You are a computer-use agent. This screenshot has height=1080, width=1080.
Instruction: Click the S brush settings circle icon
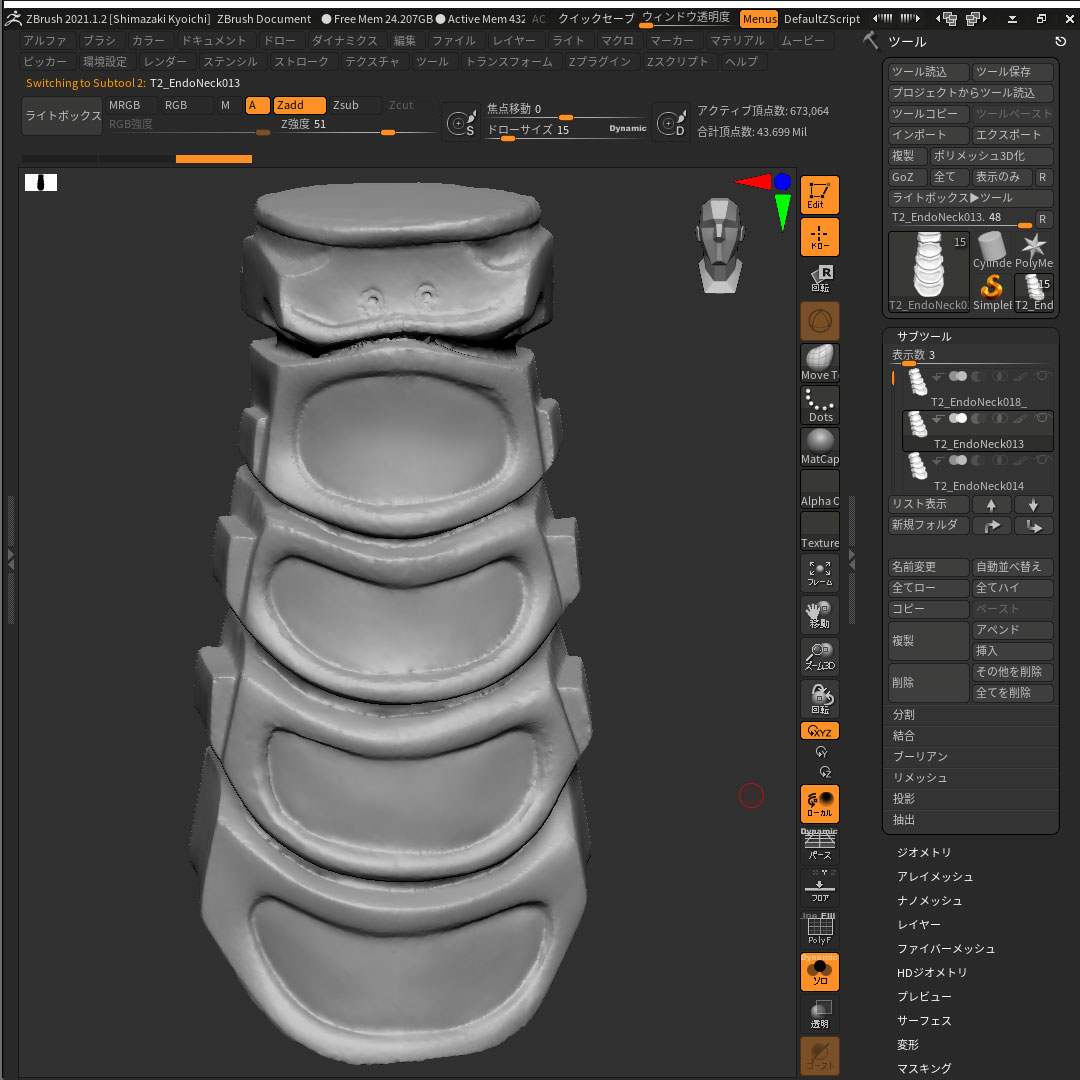coord(460,123)
